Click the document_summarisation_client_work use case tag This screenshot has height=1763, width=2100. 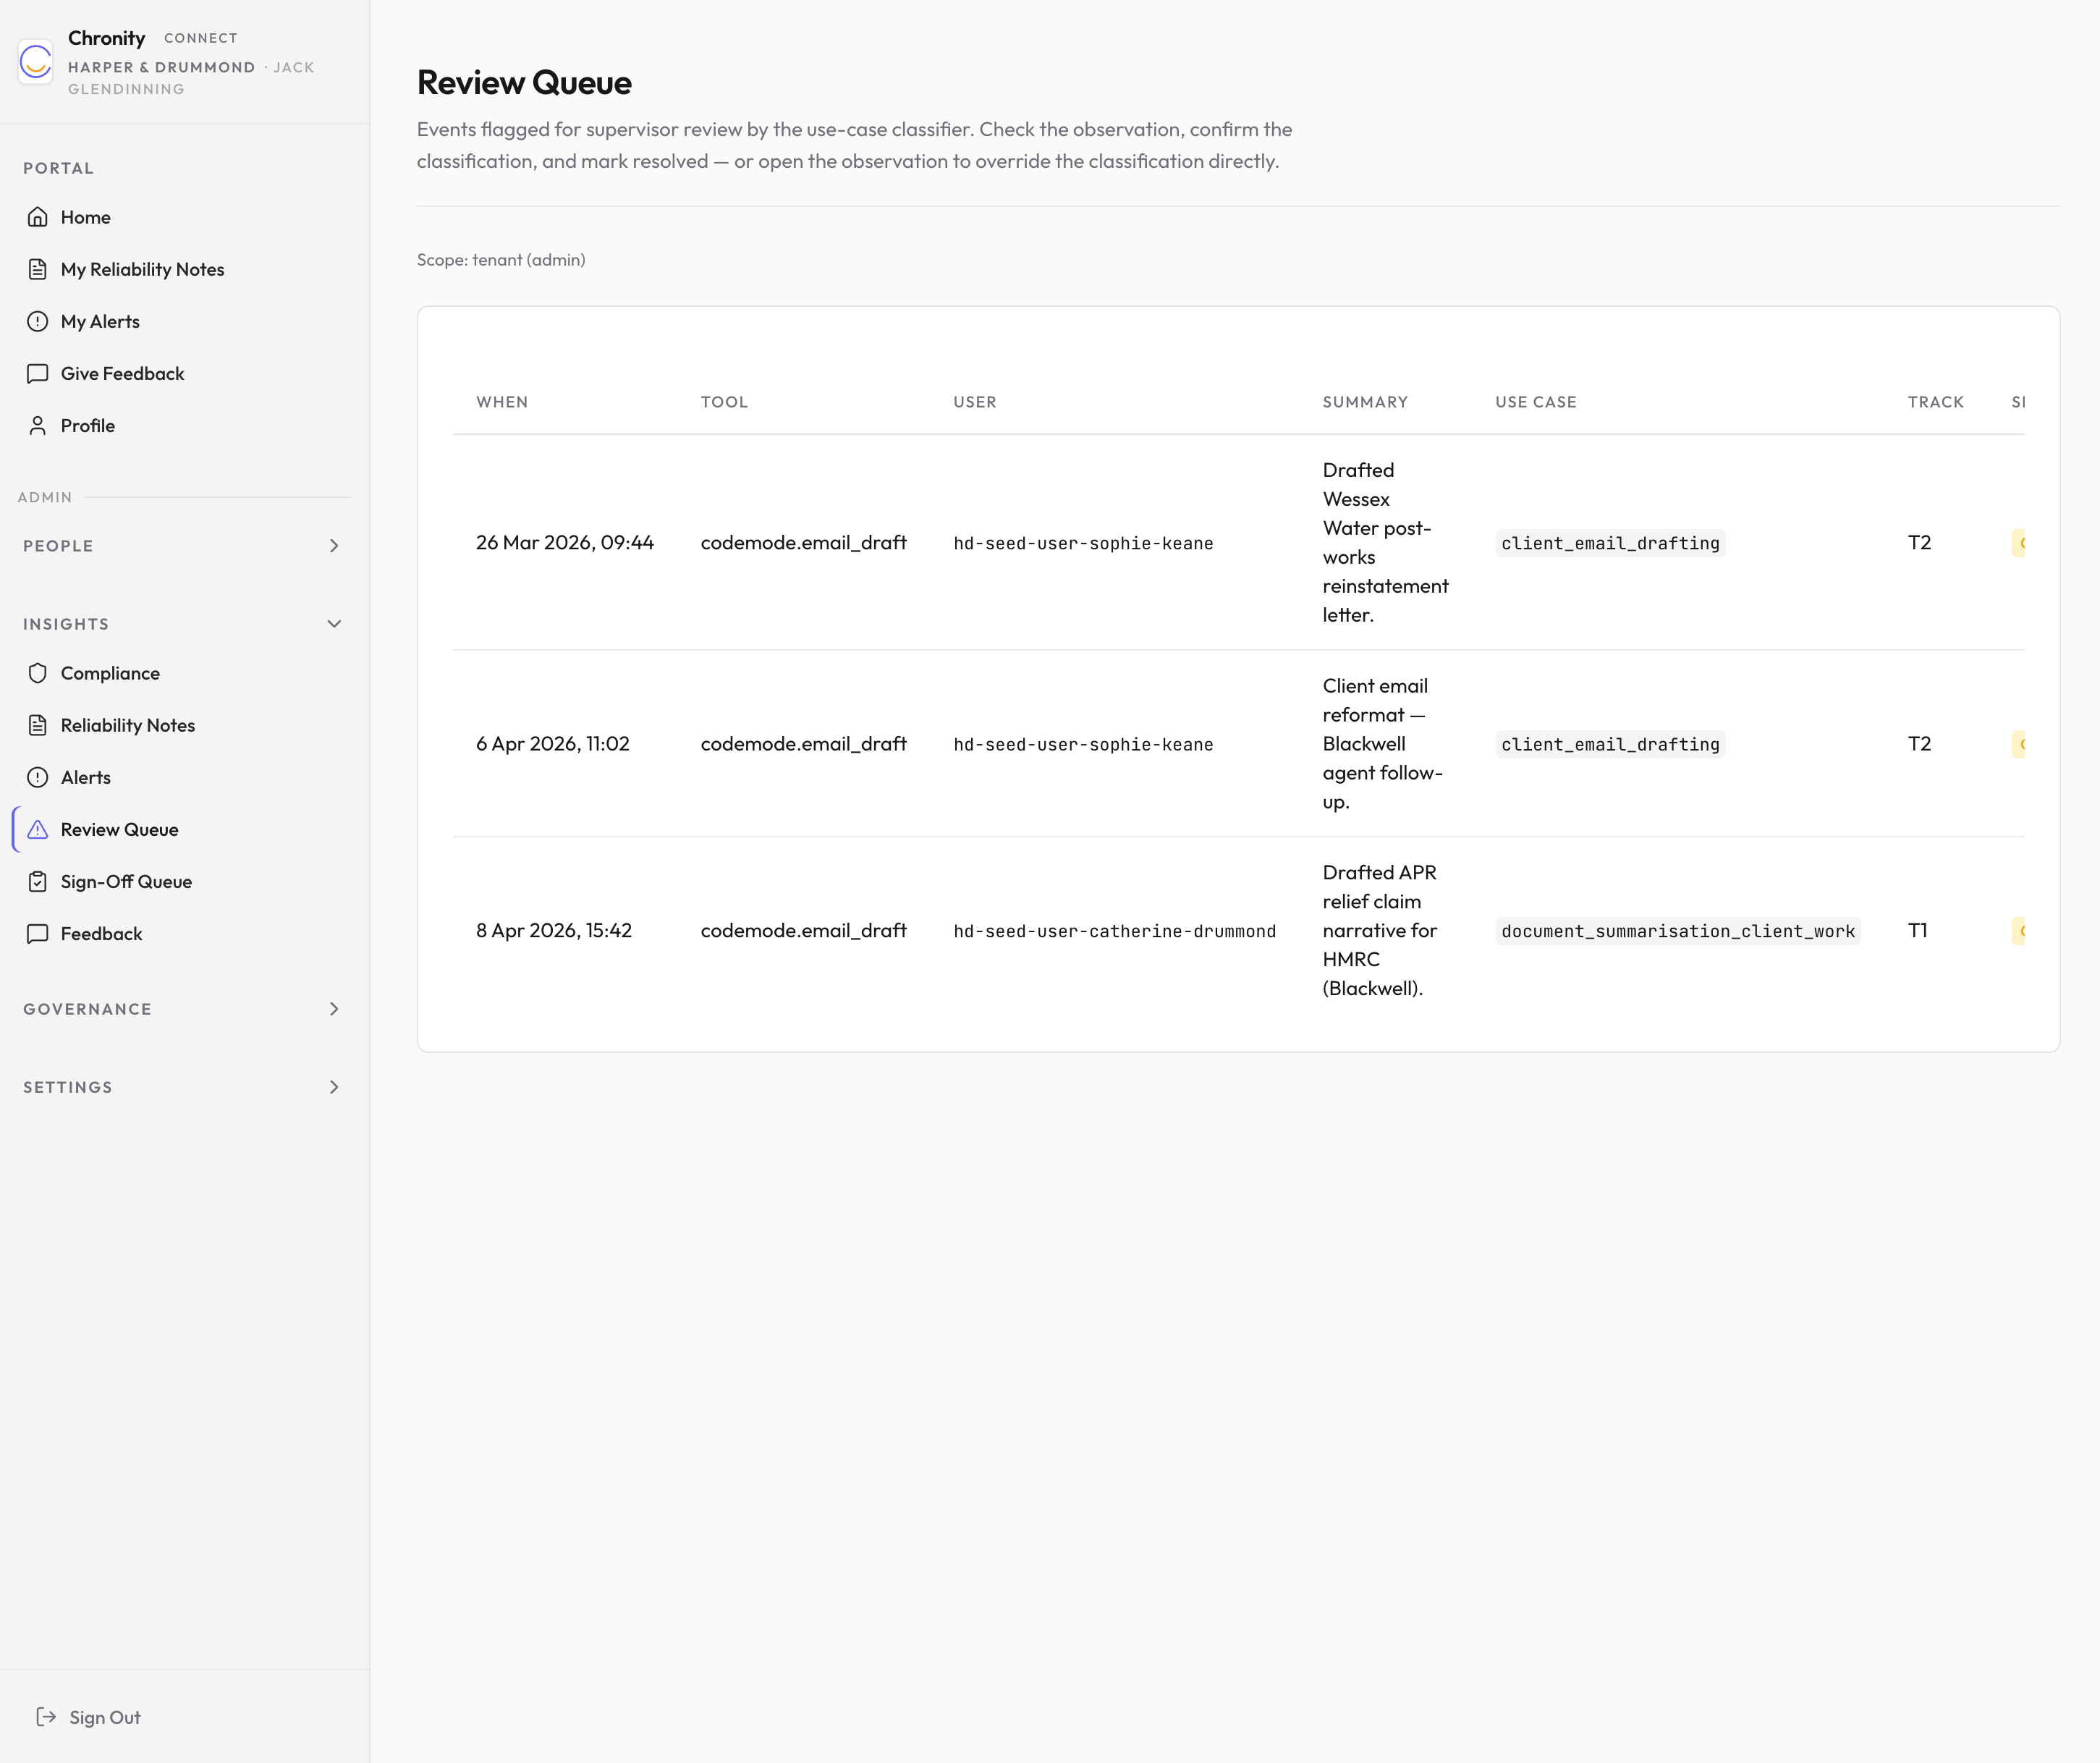click(x=1677, y=931)
